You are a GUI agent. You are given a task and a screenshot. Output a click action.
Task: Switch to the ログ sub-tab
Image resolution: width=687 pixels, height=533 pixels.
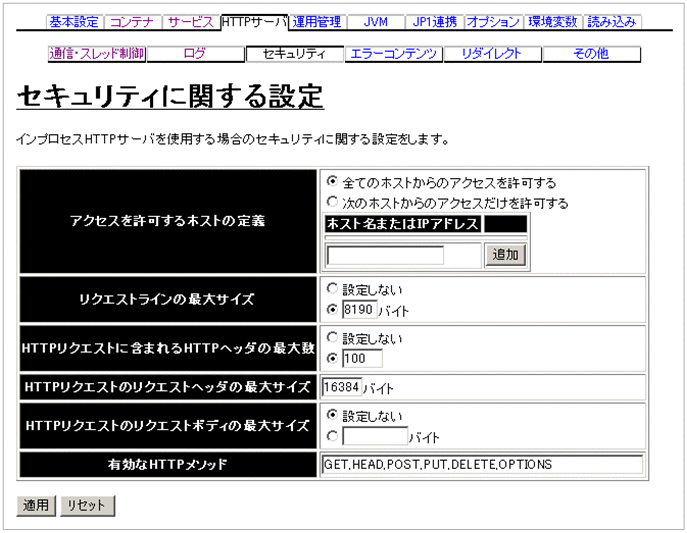click(x=195, y=54)
